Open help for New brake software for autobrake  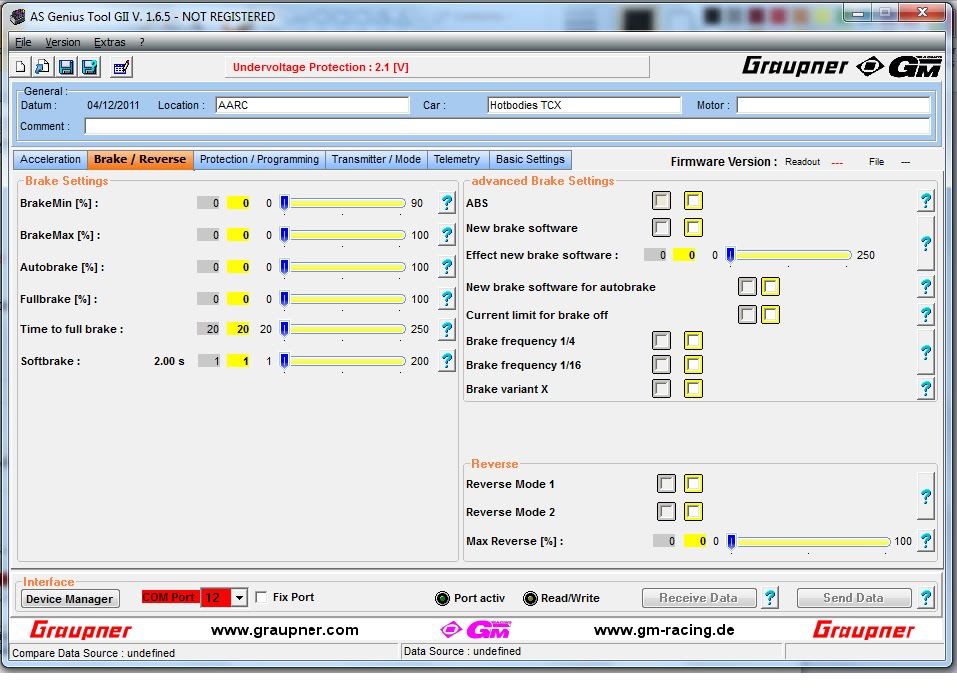click(926, 286)
